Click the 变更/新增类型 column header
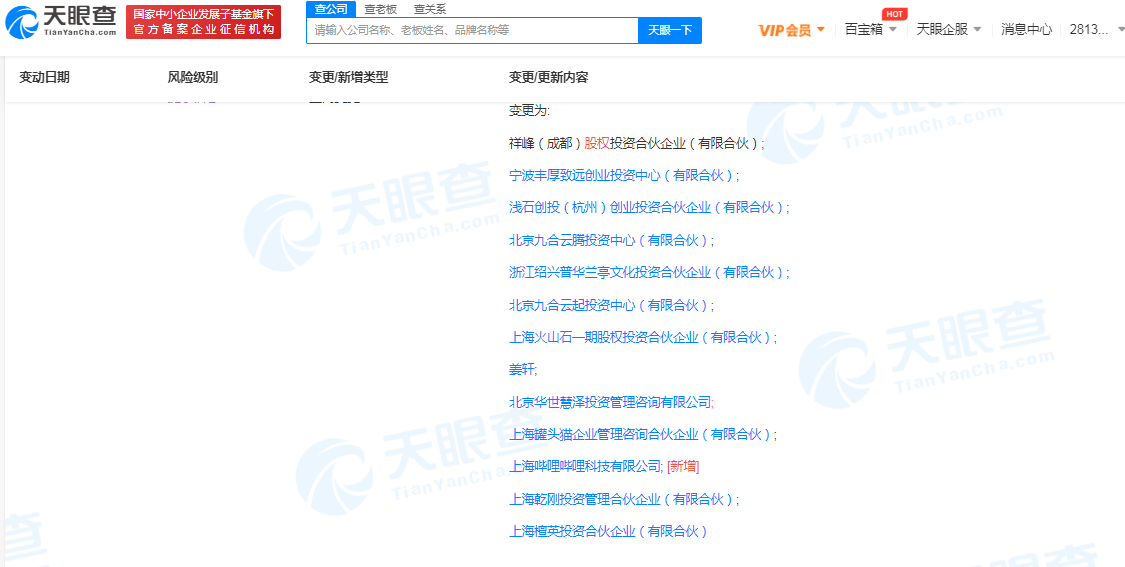Screen dimensions: 1125x567 (x=349, y=78)
